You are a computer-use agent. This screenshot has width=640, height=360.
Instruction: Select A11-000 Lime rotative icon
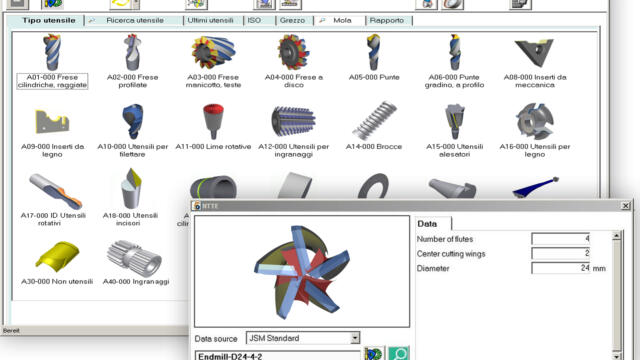(x=213, y=121)
